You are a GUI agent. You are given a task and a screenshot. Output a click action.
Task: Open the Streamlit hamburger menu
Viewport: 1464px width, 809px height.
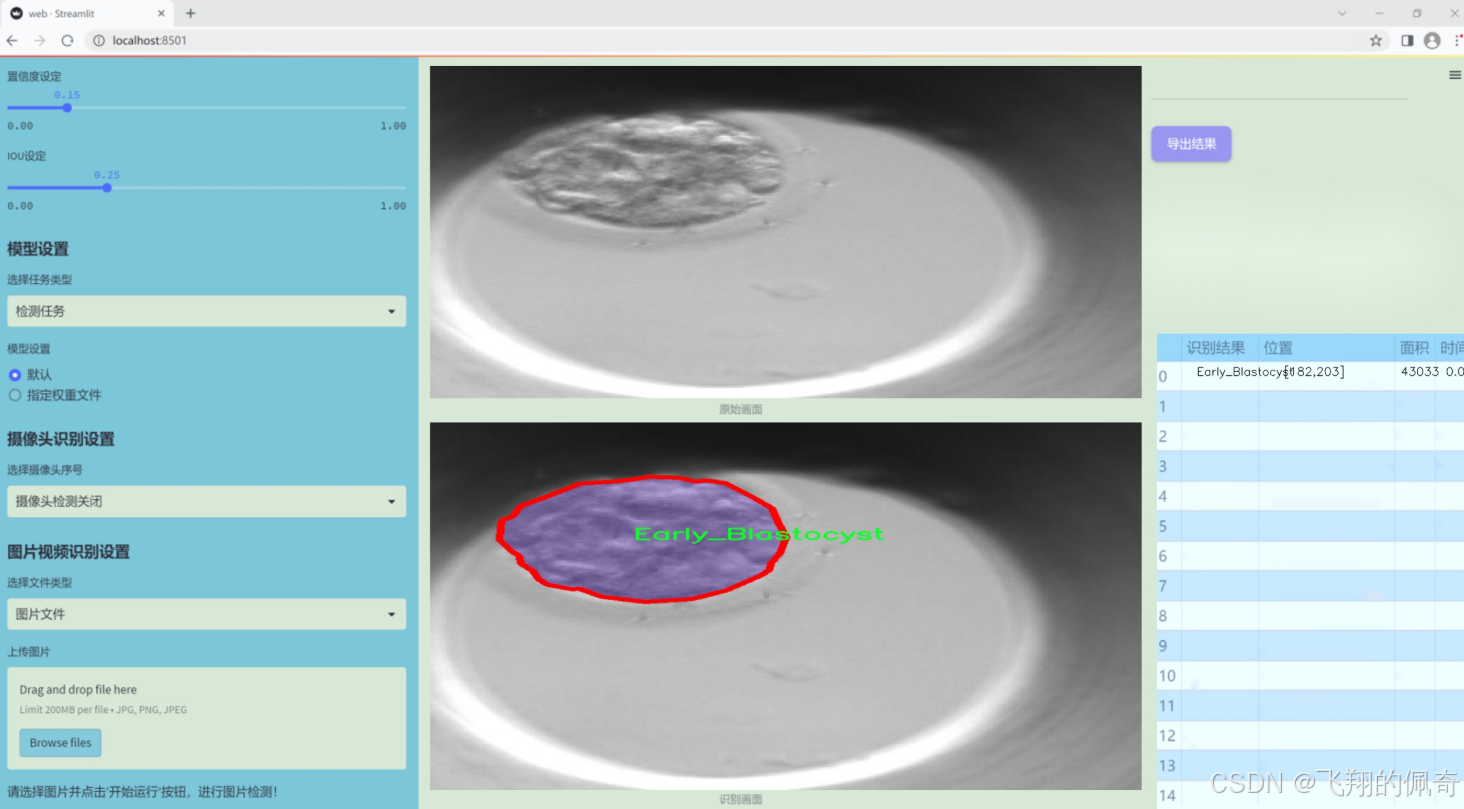pyautogui.click(x=1455, y=75)
